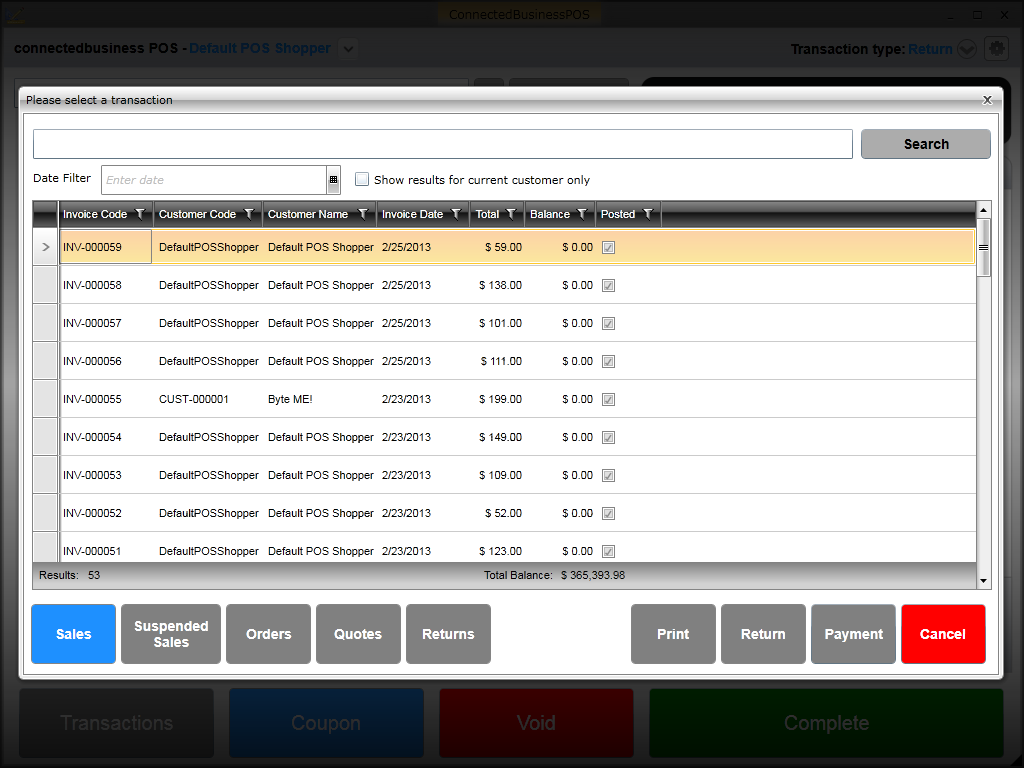Open the Invoice Date filter funnel
This screenshot has height=768, width=1024.
pos(456,214)
